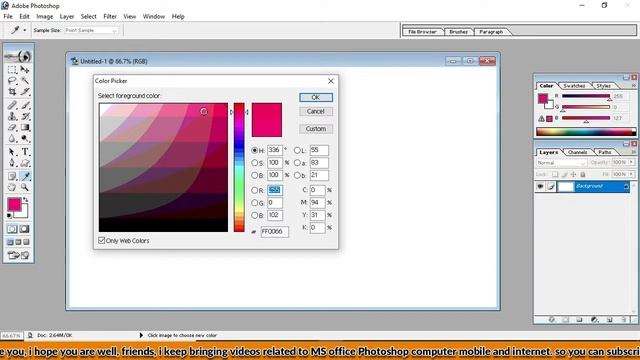
Task: Select the Path Selection tool
Action: (12, 152)
